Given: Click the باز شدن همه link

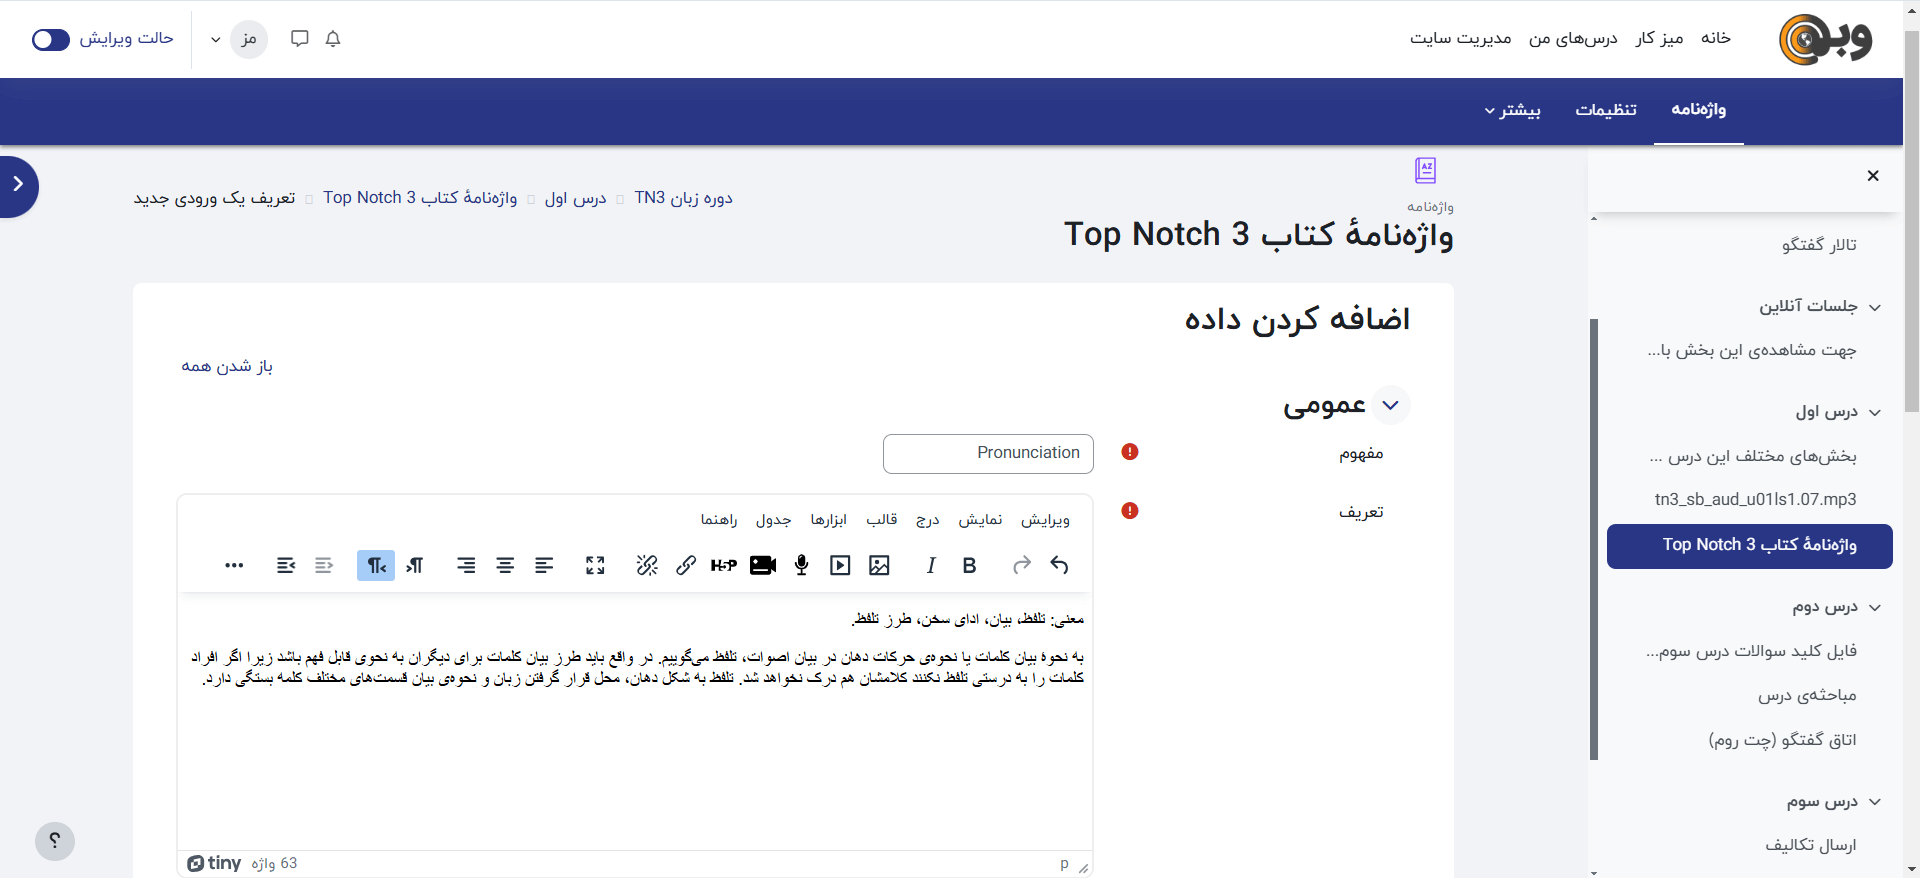Looking at the screenshot, I should click(227, 366).
